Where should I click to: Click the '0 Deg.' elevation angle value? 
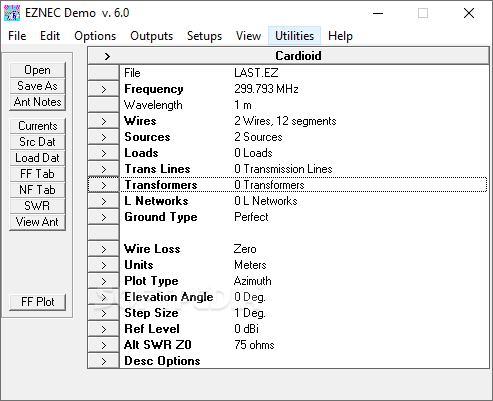point(250,297)
